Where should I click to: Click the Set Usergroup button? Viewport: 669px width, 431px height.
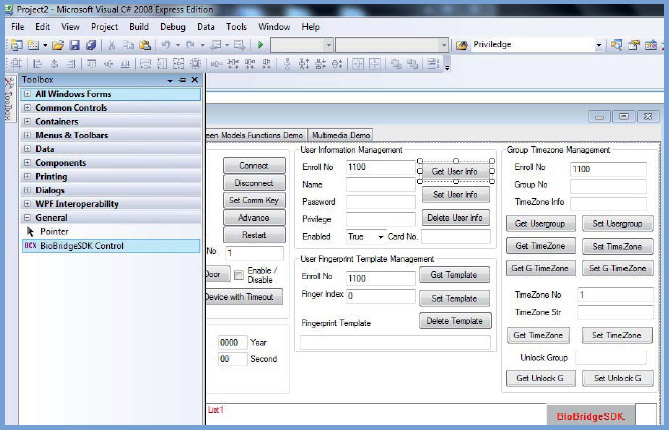[x=617, y=224]
